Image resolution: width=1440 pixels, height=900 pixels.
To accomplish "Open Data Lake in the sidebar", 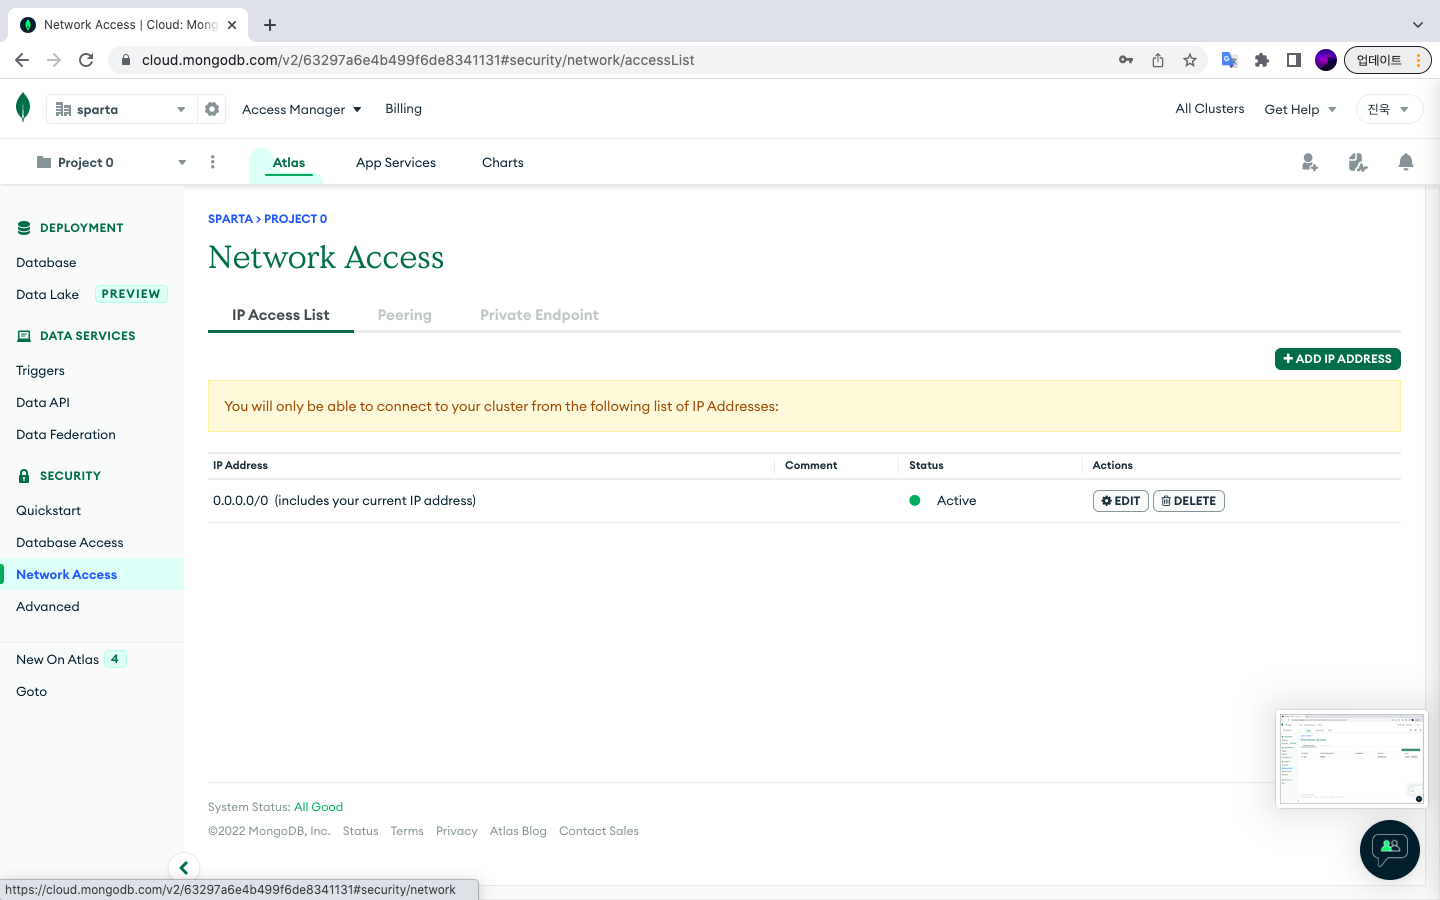I will coord(47,294).
